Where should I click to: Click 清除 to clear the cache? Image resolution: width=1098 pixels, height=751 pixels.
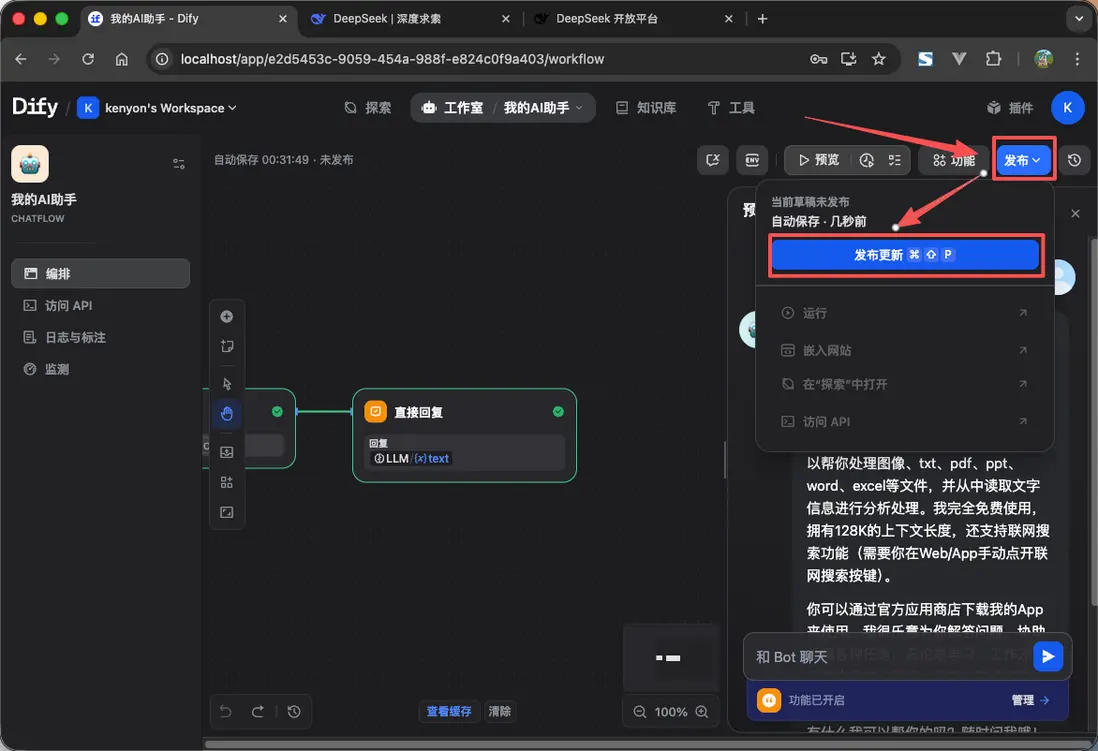[502, 711]
